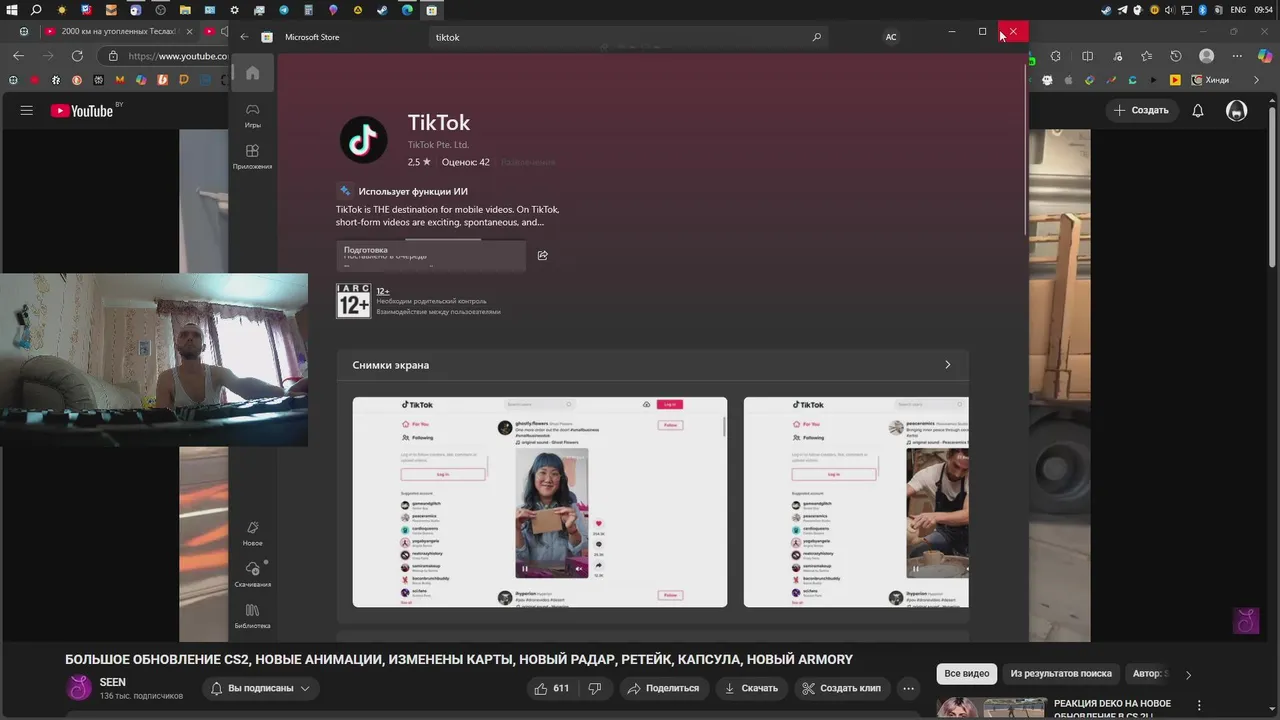Click Скачать under the video

[751, 688]
